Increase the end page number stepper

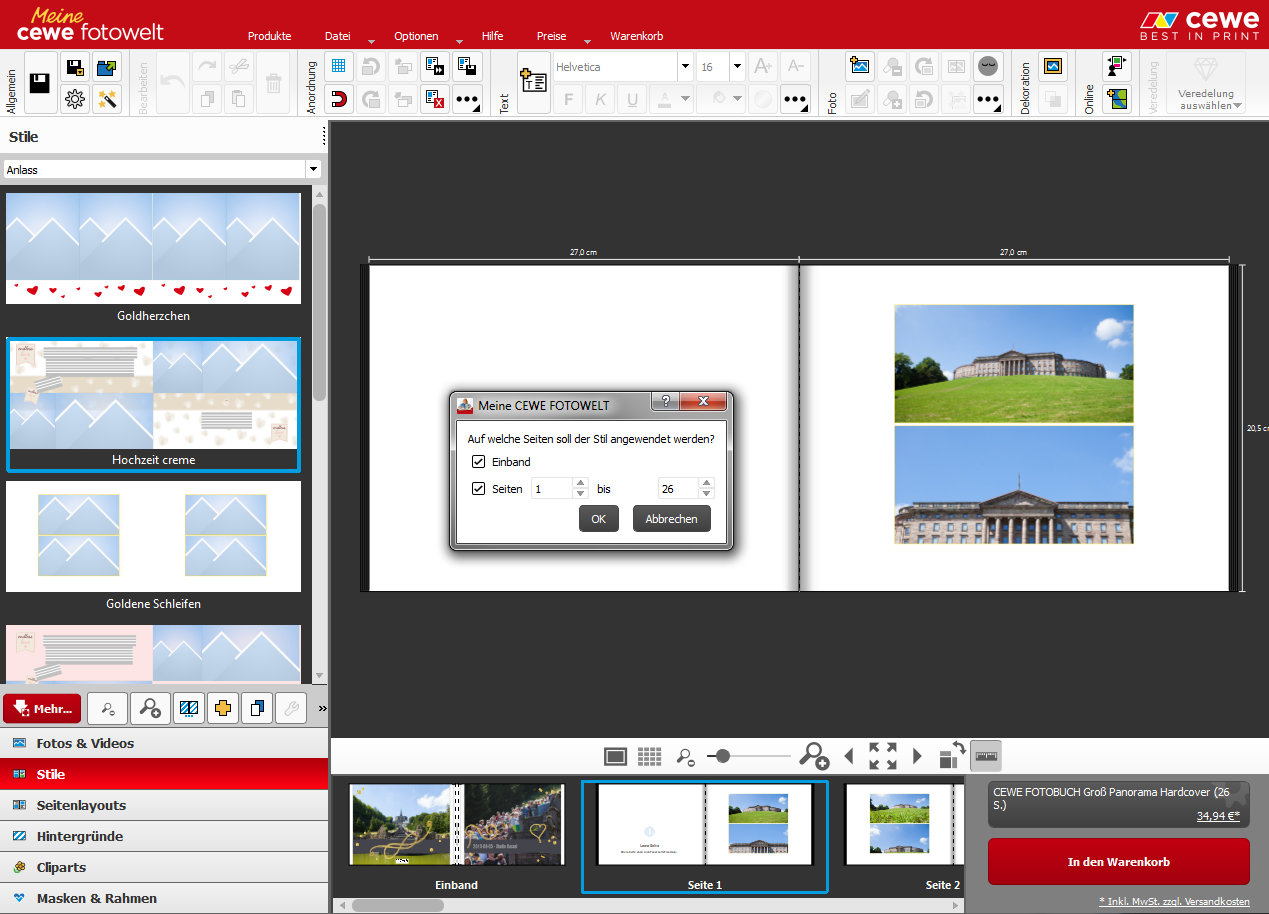(x=707, y=484)
